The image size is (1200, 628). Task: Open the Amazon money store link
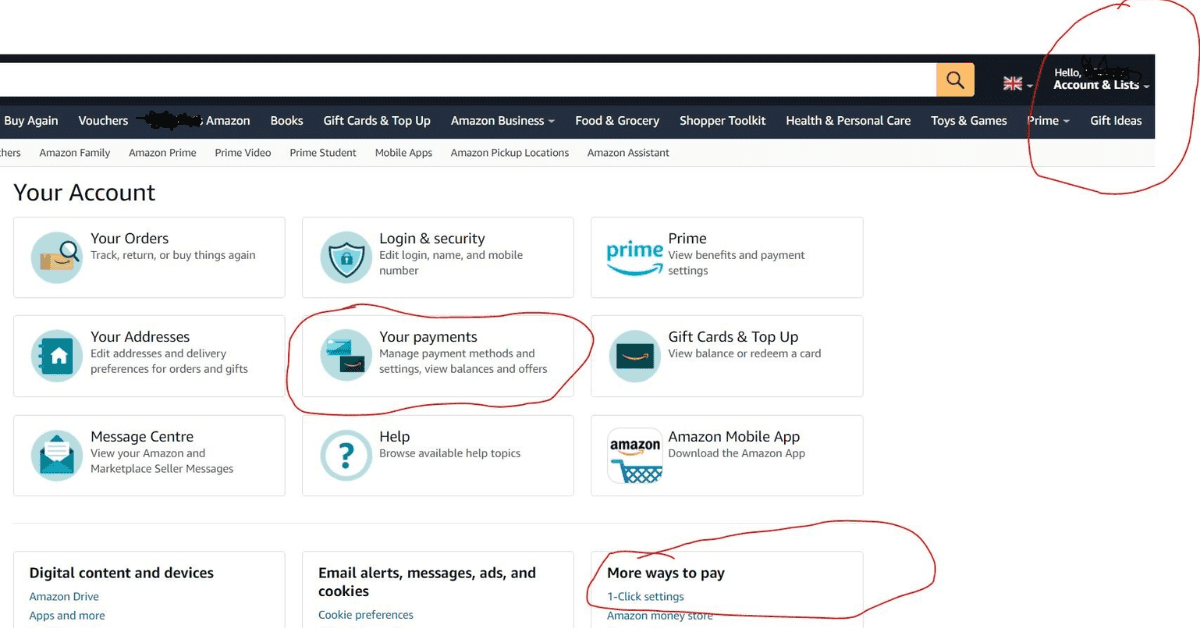tap(660, 616)
